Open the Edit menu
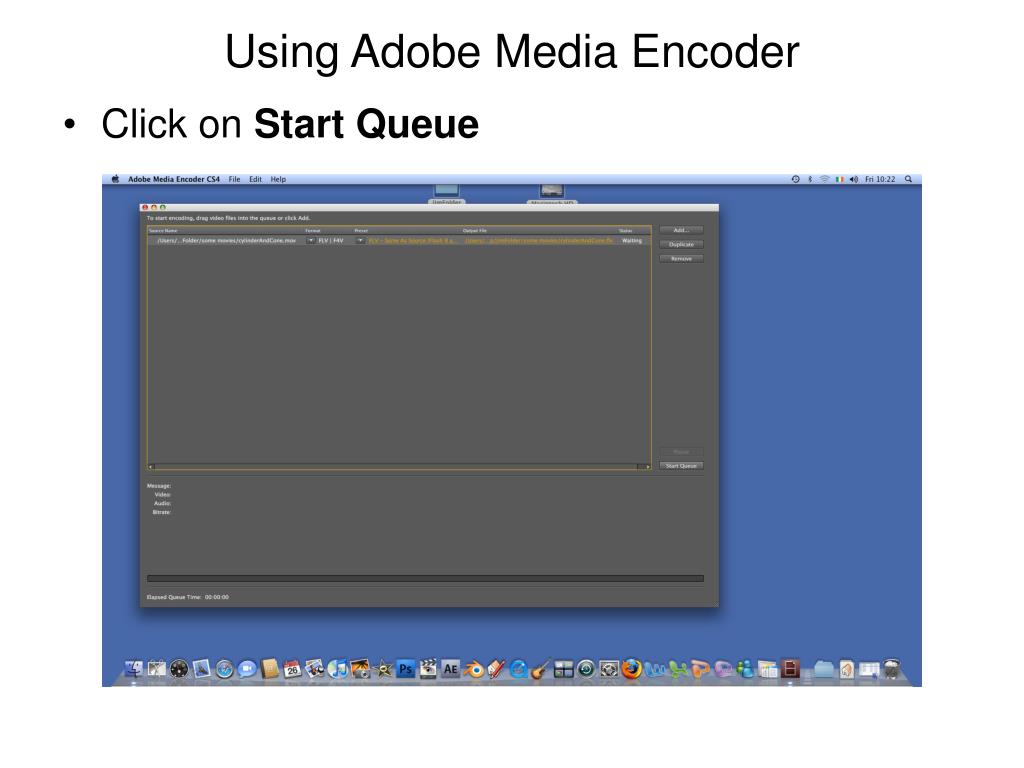 coord(255,179)
